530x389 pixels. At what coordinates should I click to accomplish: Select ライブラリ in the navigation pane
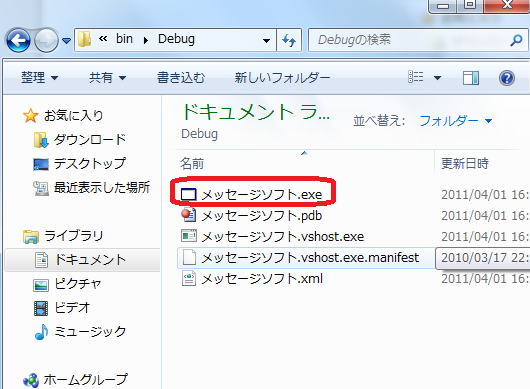pos(73,236)
